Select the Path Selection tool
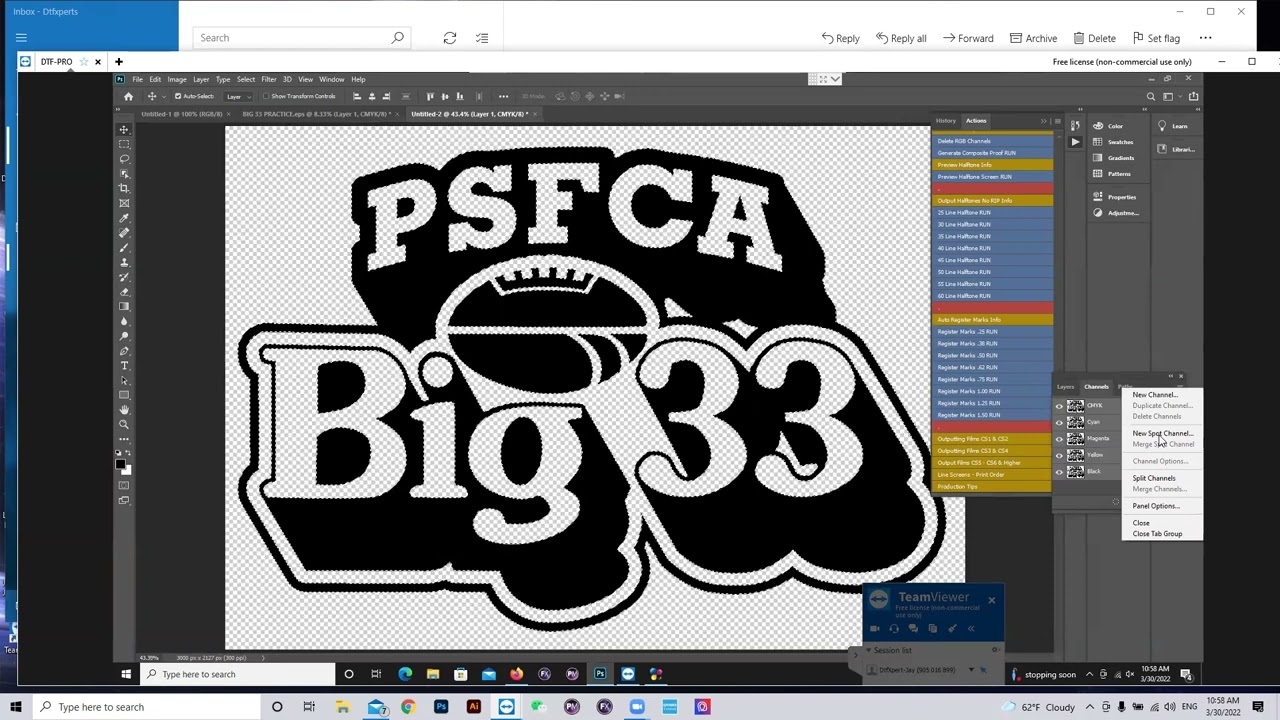1280x720 pixels. point(124,380)
